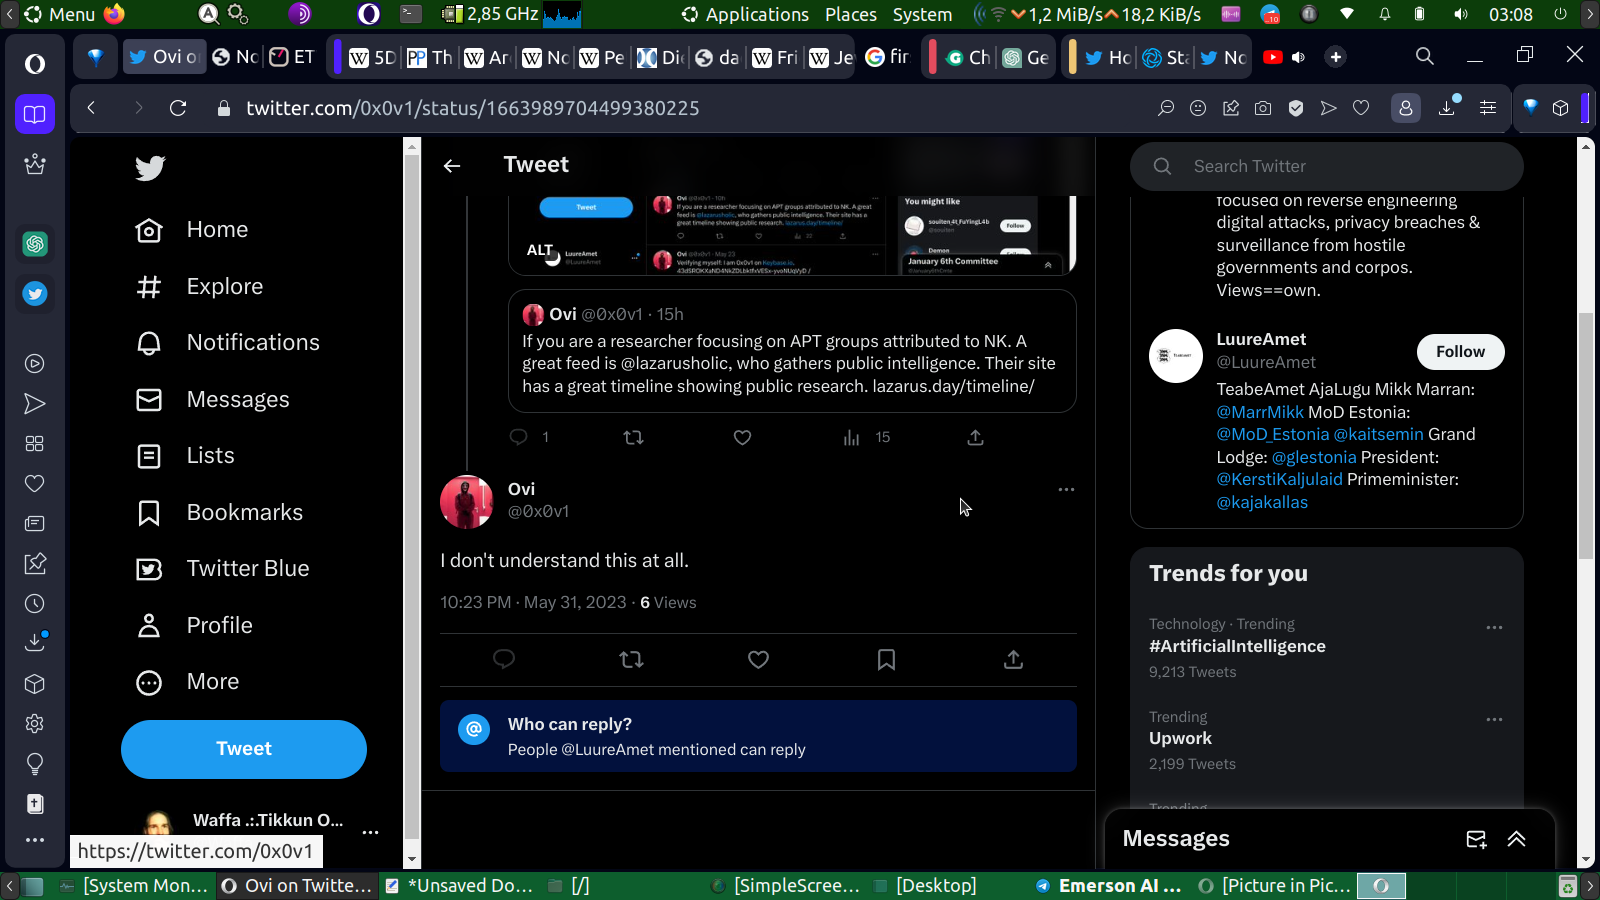Mute the YouTube tab audio
Image resolution: width=1600 pixels, height=900 pixels.
[1298, 57]
